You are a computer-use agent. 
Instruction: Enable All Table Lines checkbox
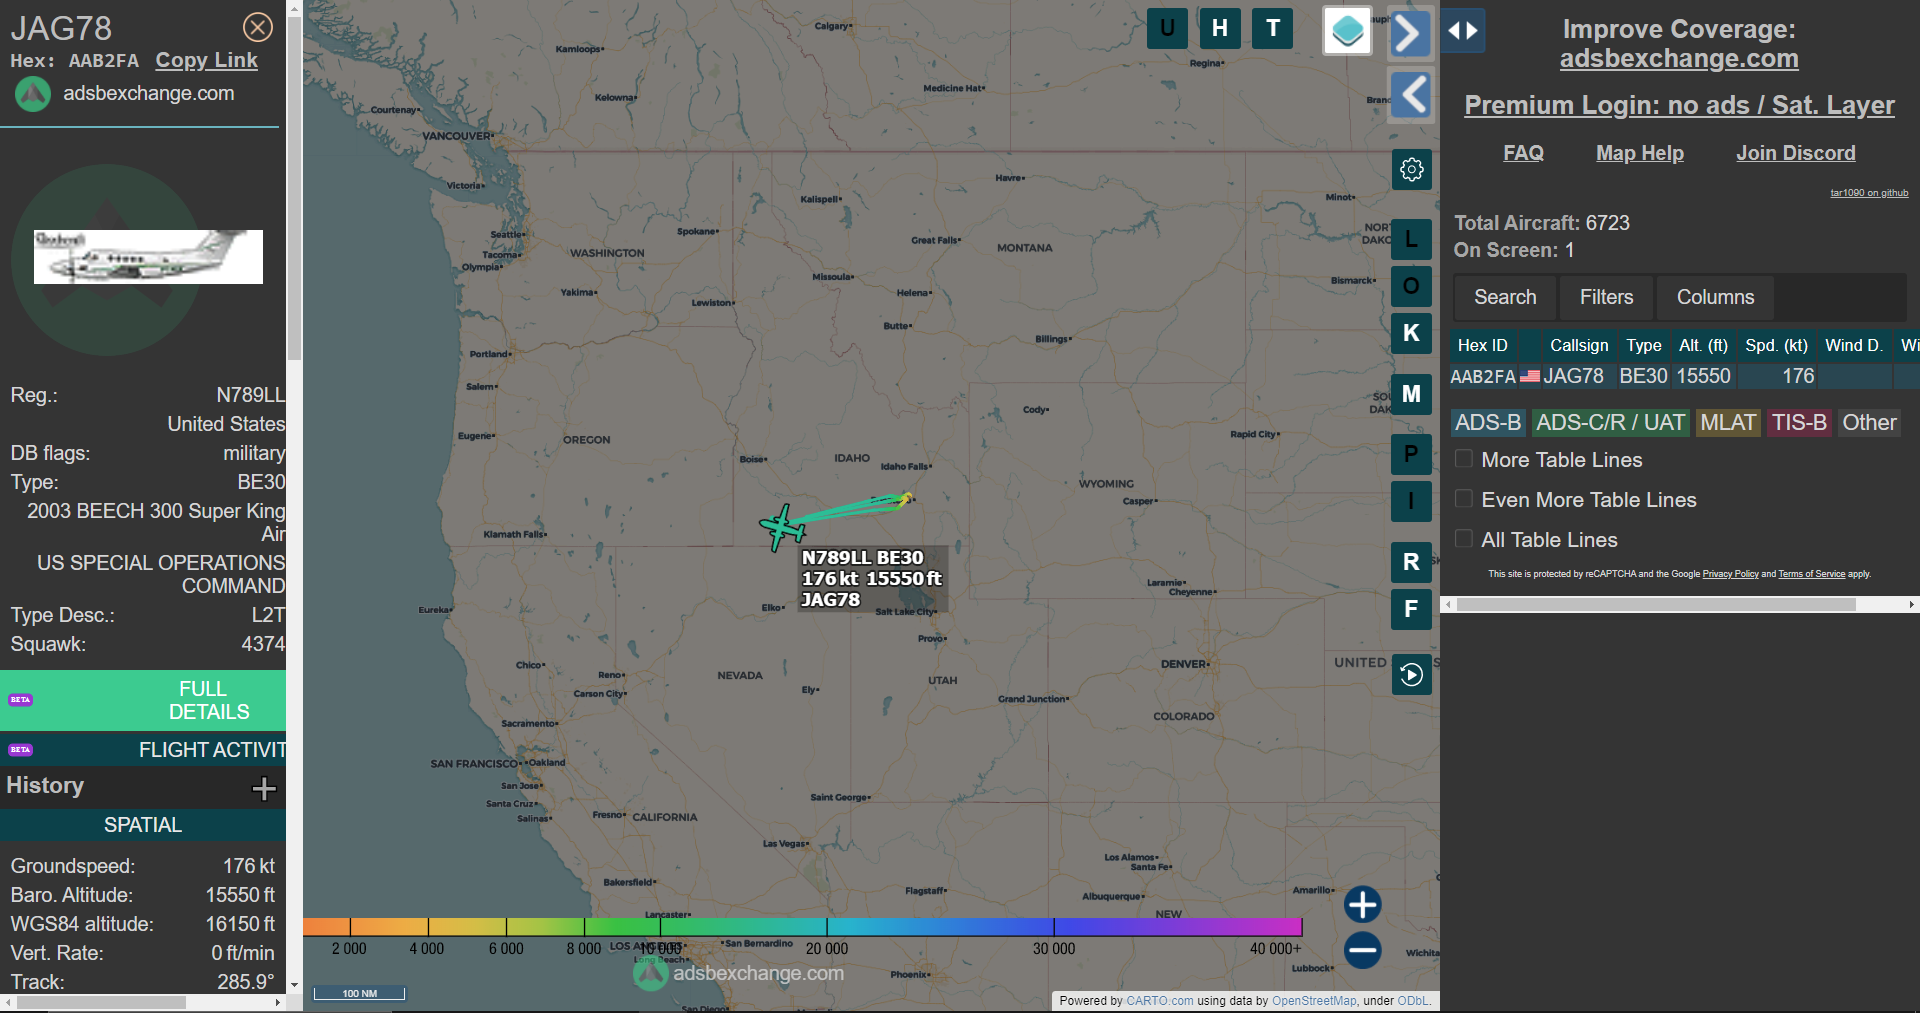click(x=1464, y=539)
